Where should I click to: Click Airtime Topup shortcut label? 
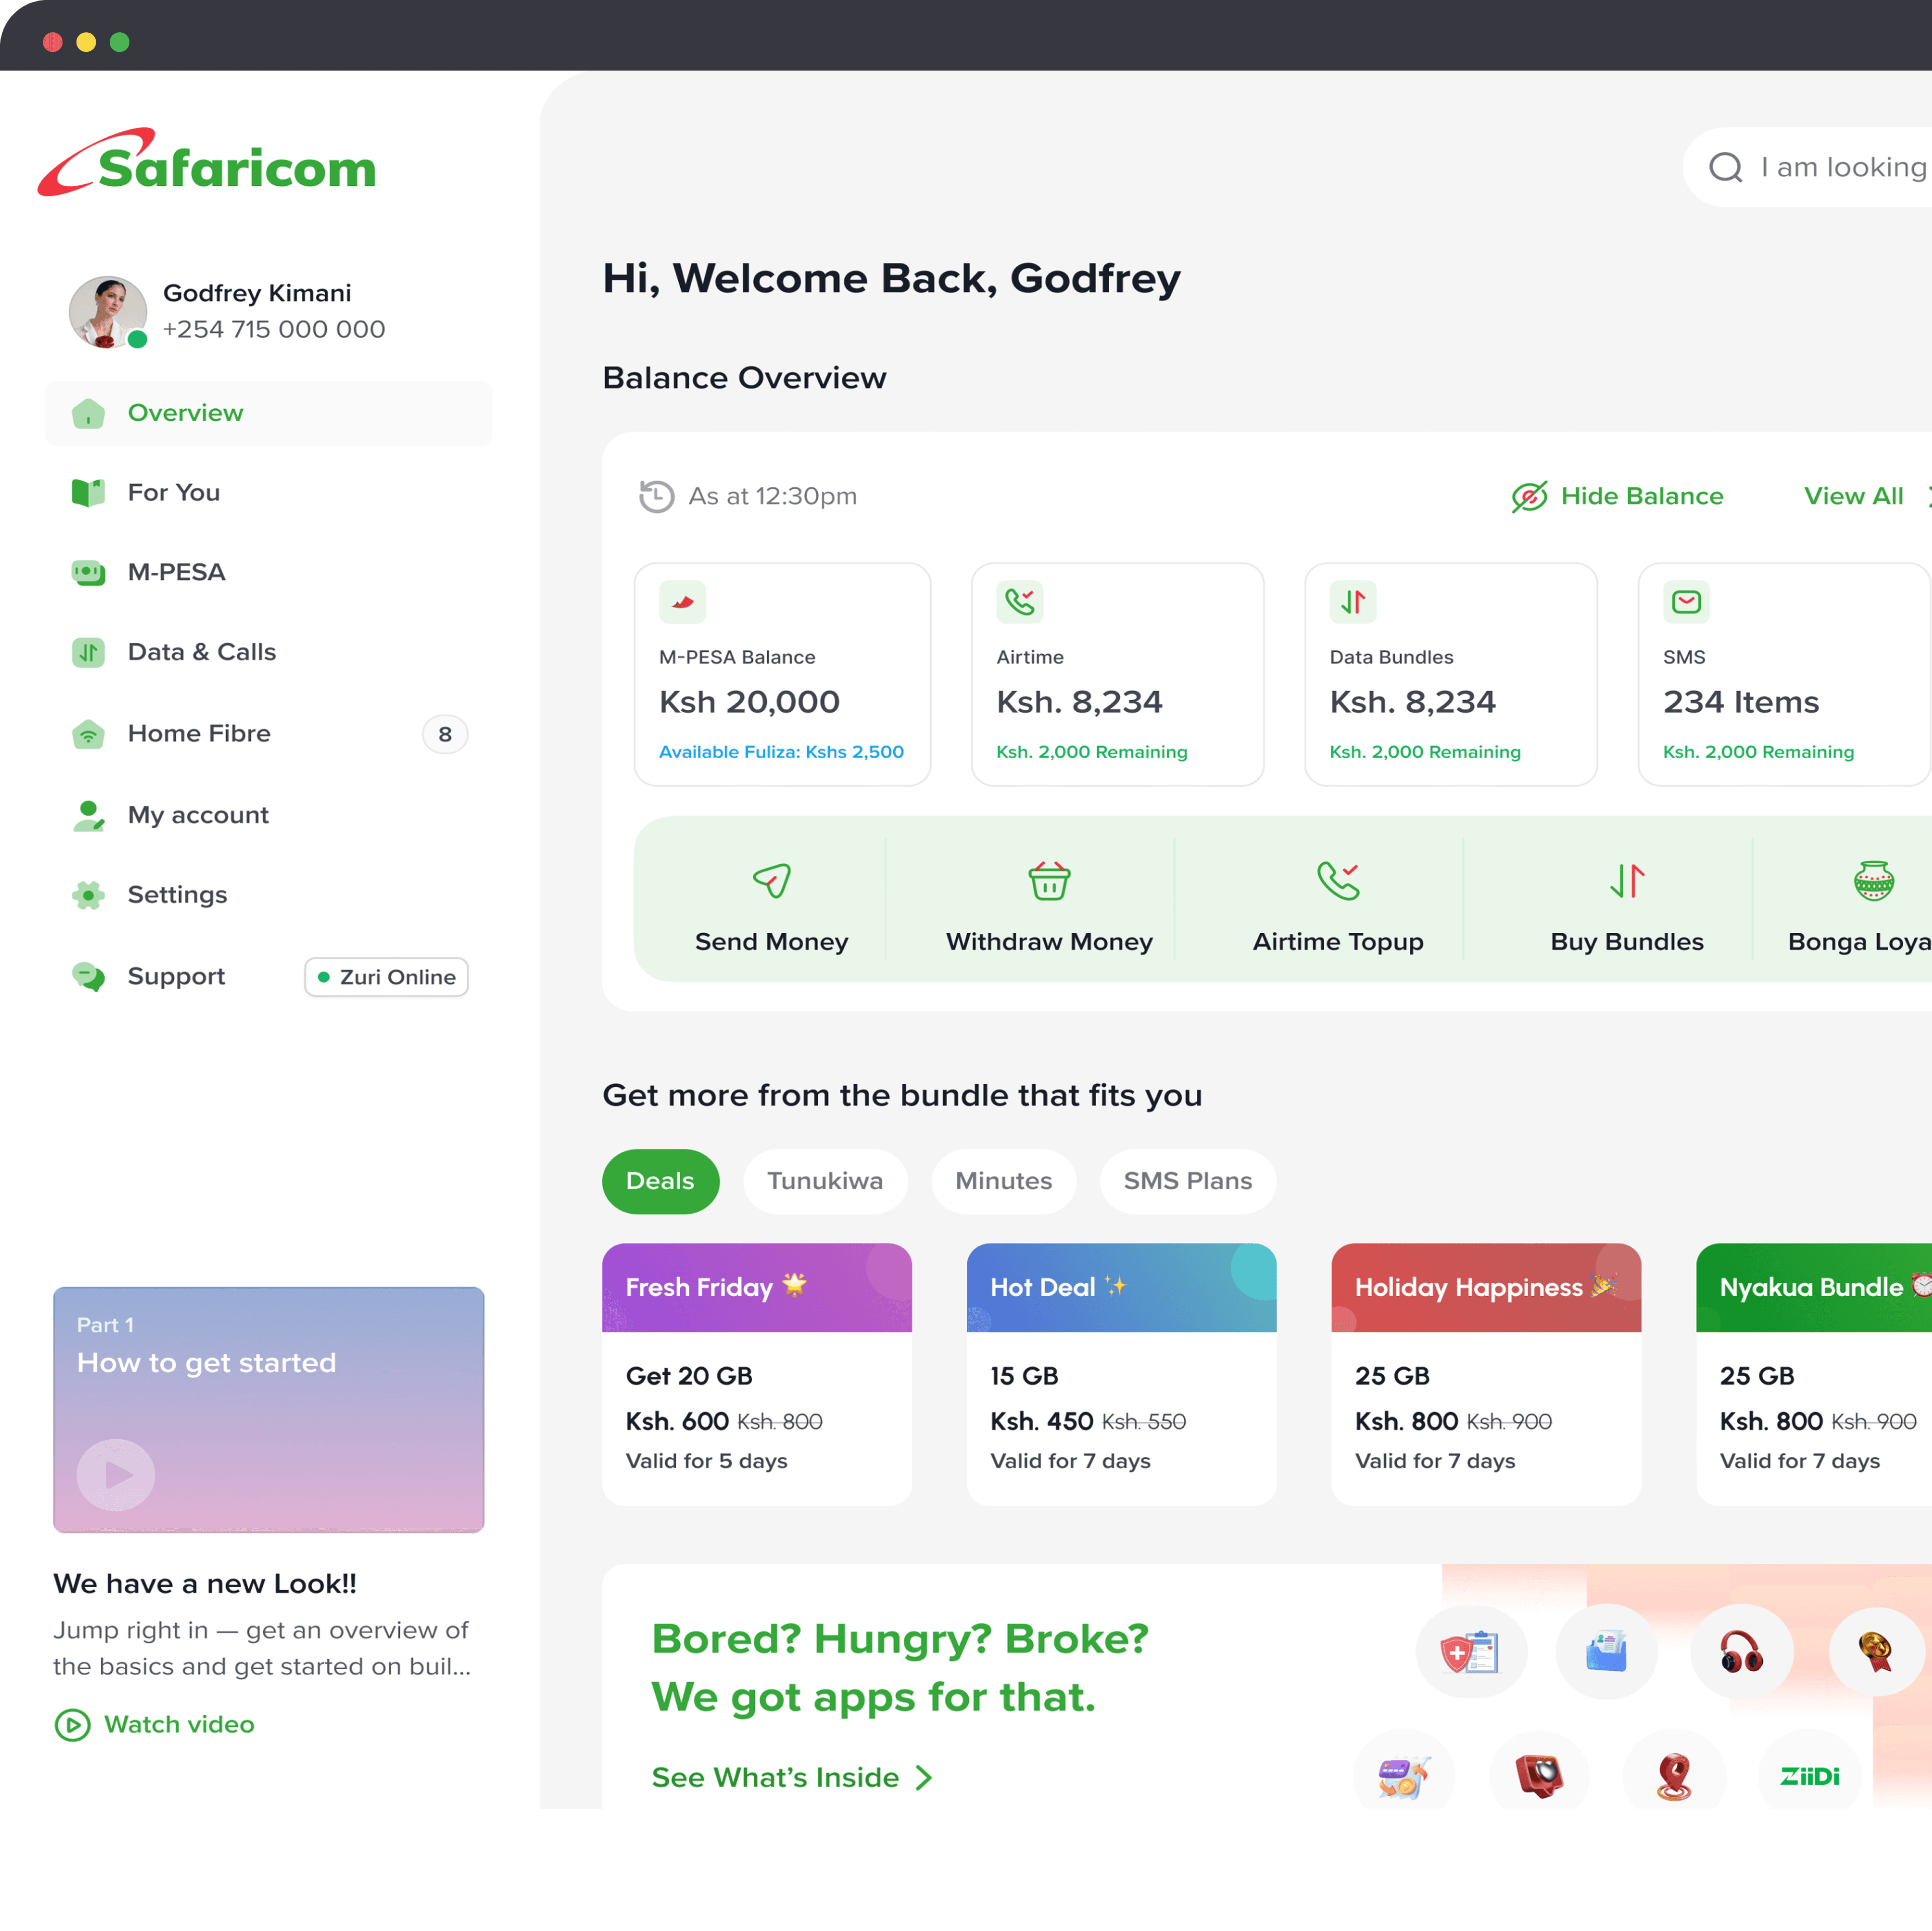(1338, 942)
